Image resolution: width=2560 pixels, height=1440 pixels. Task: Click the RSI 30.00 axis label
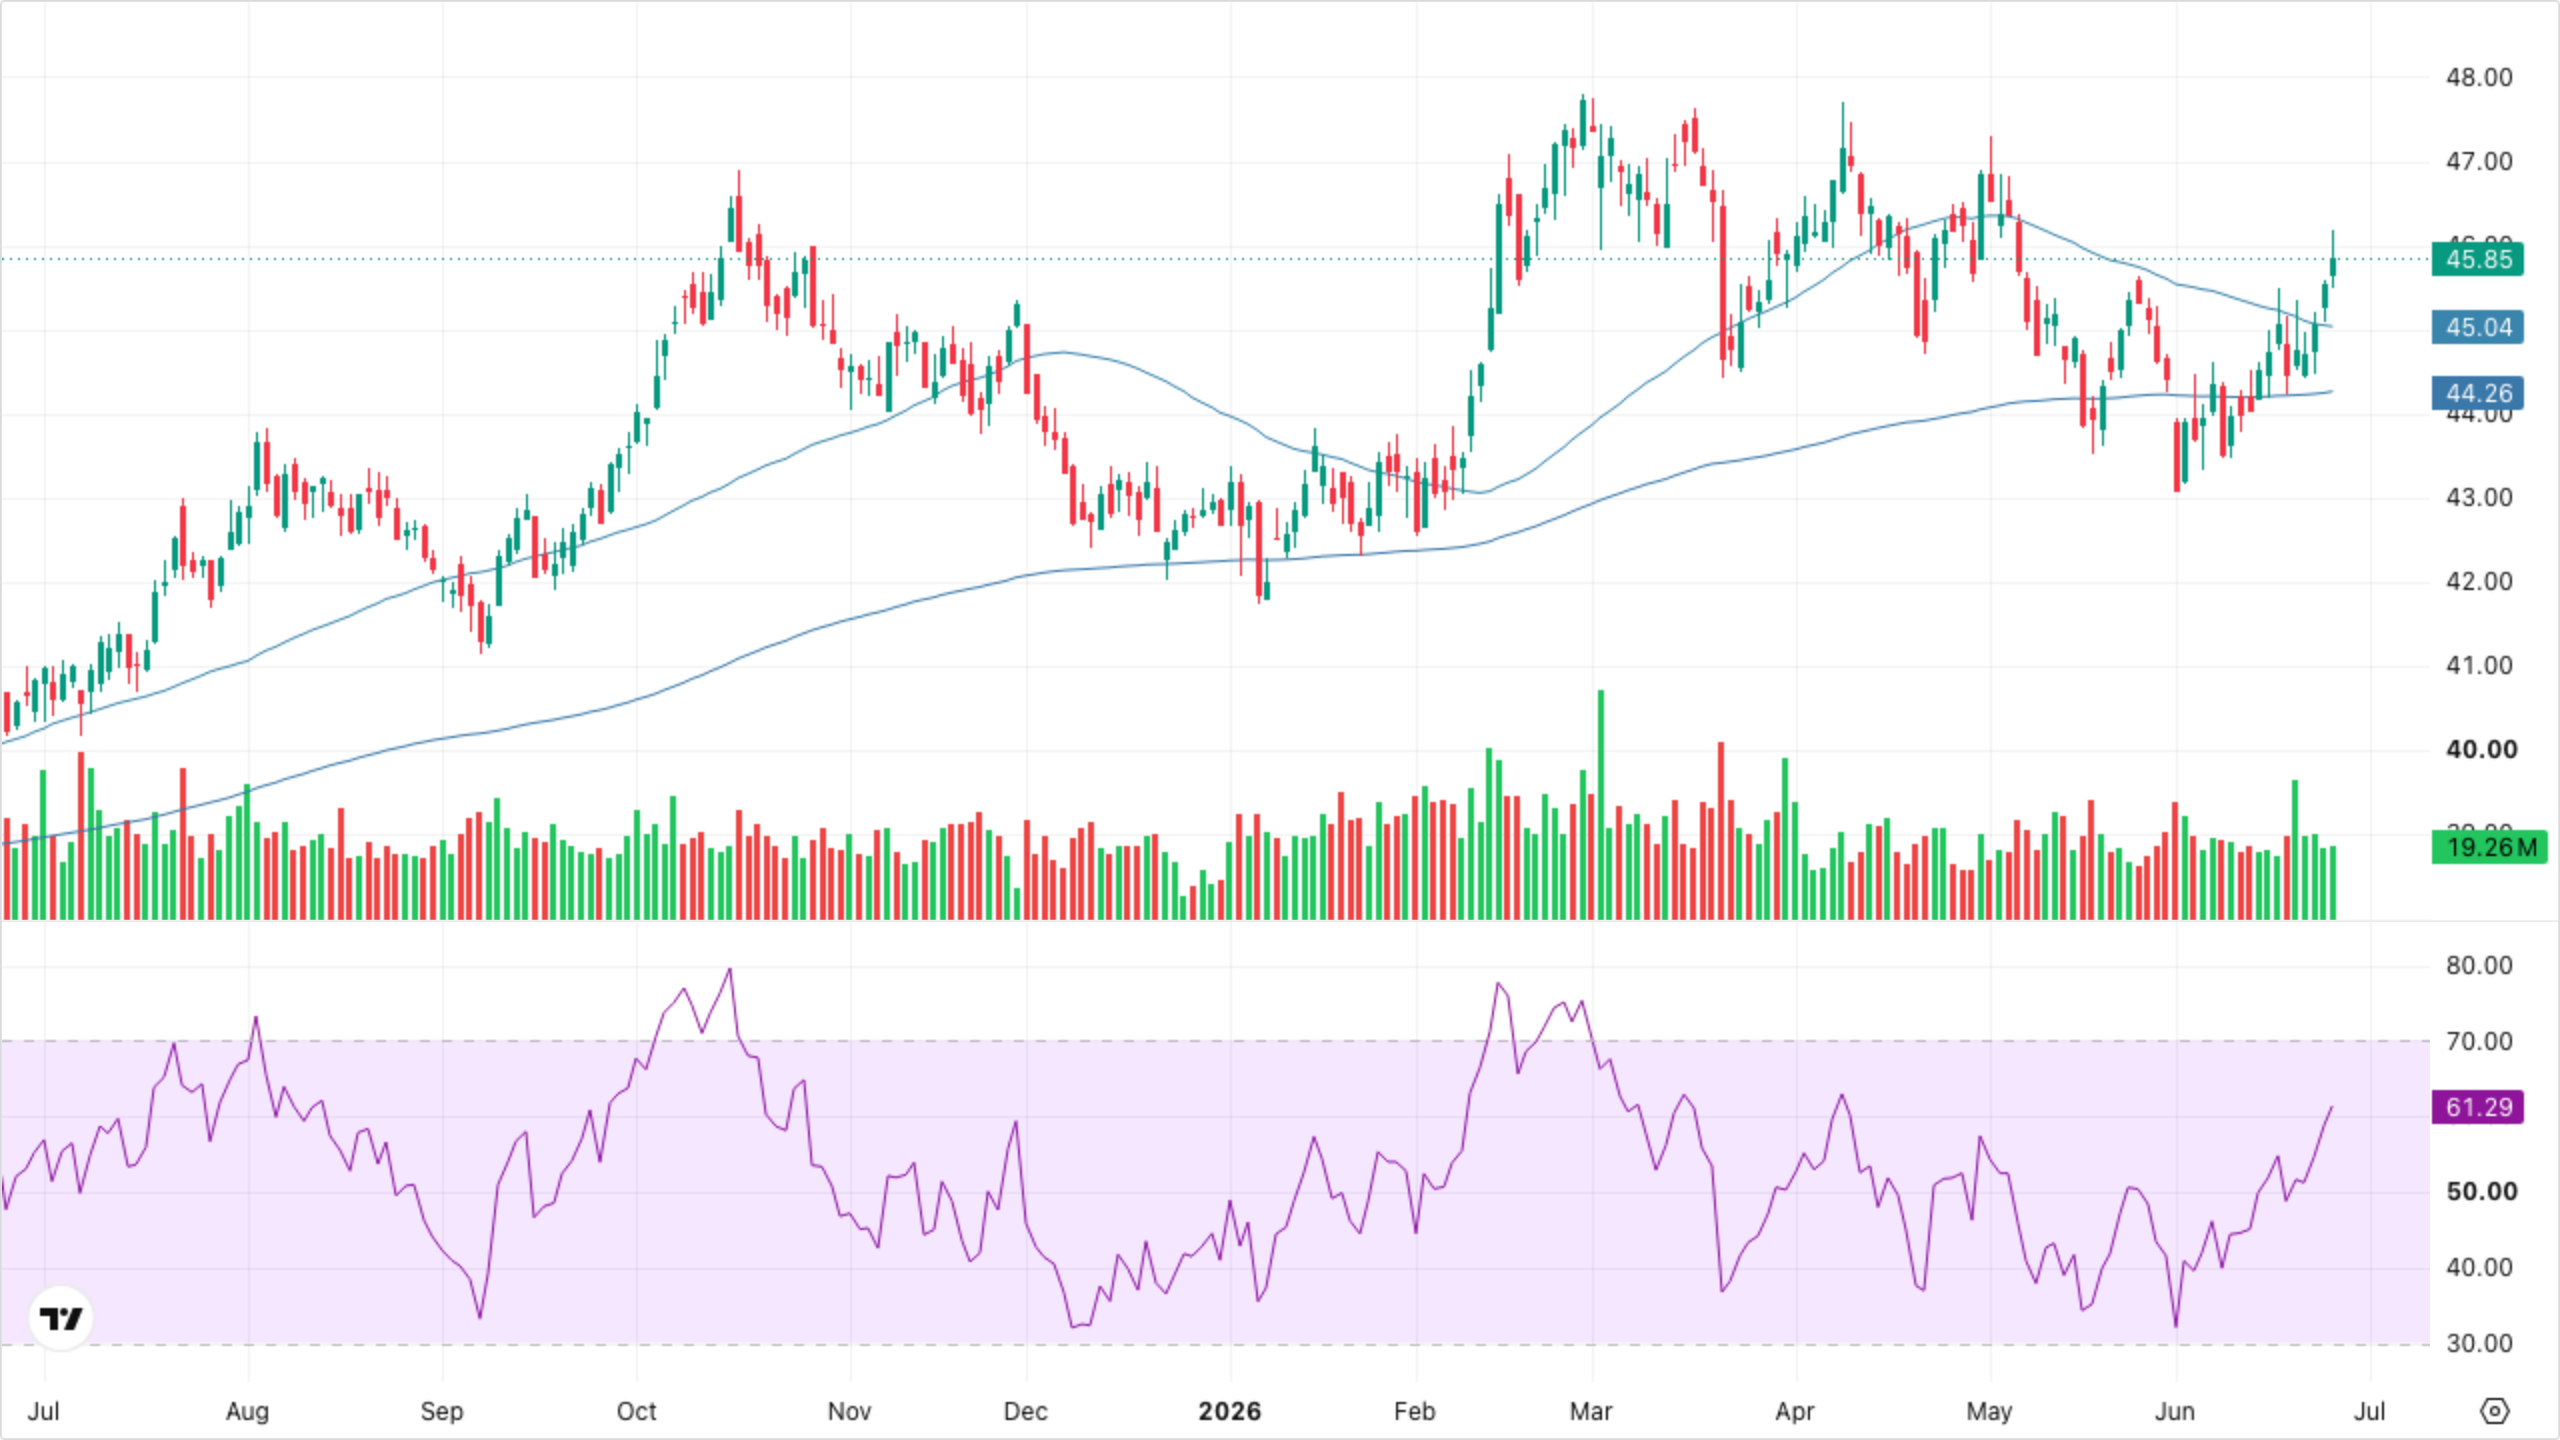coord(2479,1343)
